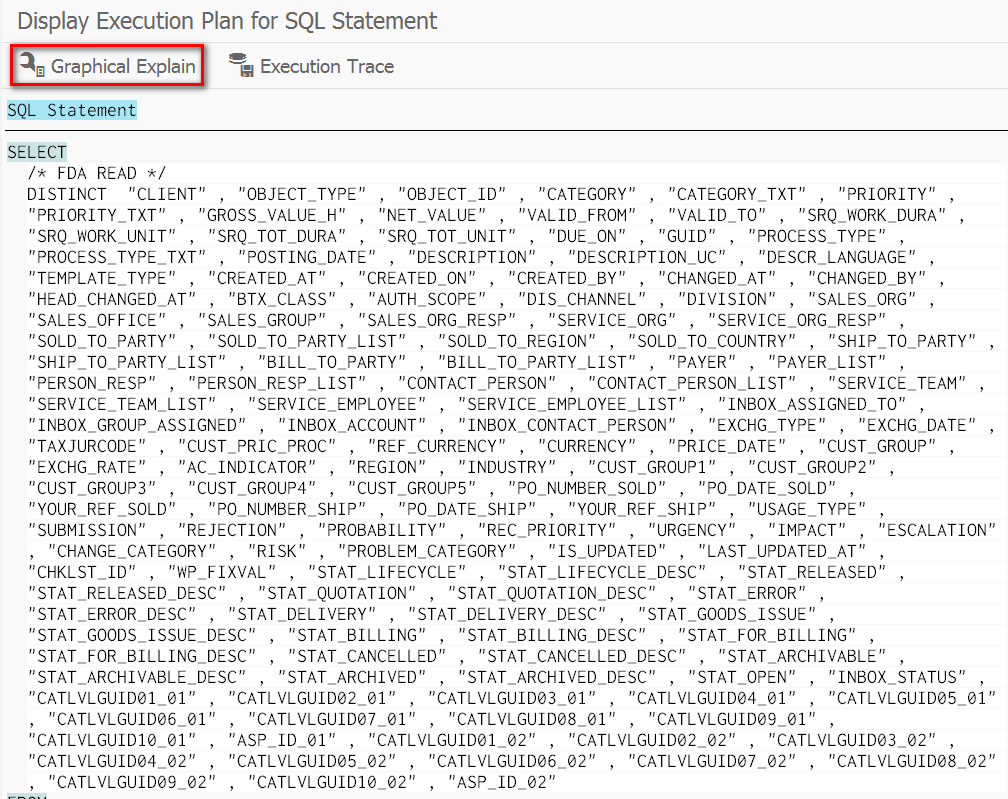
Task: Click the highlighted SELECT keyword
Action: pyautogui.click(x=36, y=151)
